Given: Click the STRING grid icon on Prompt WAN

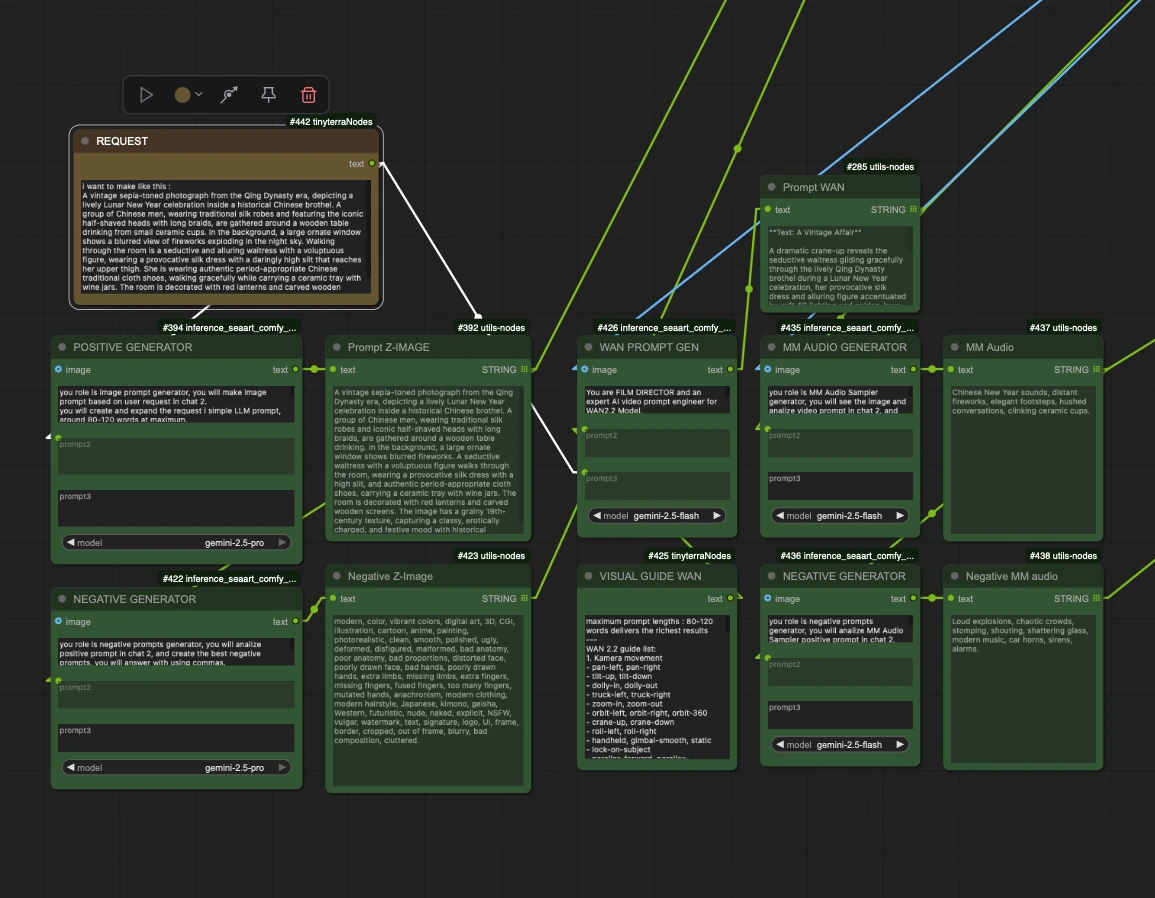Looking at the screenshot, I should [914, 210].
